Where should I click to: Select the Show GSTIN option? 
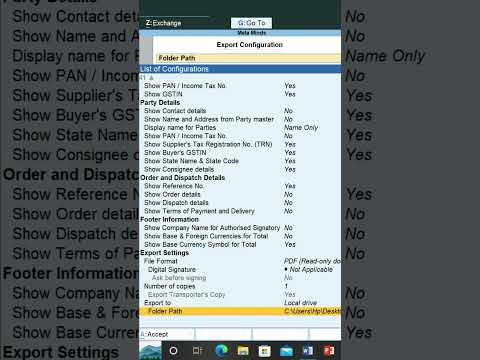tap(163, 94)
